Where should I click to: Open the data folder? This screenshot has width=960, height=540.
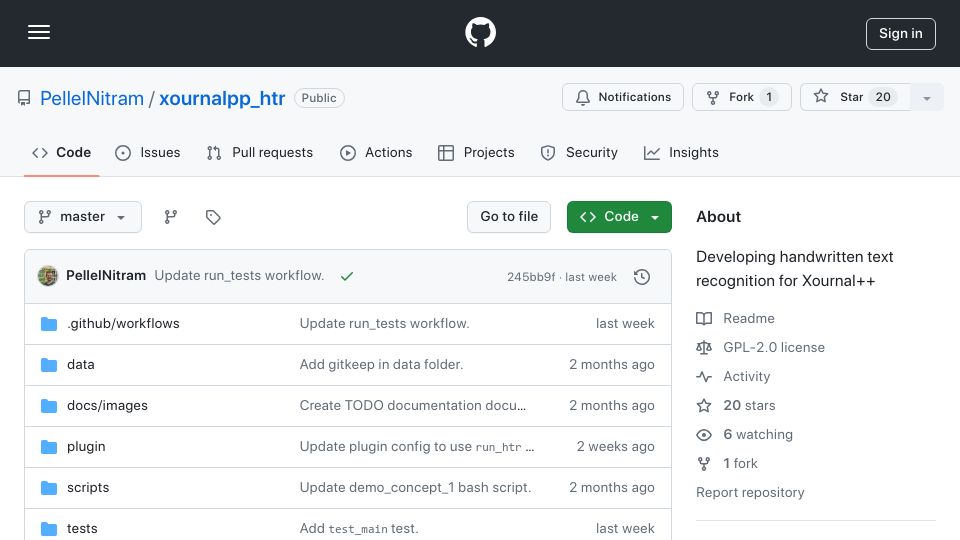[81, 364]
